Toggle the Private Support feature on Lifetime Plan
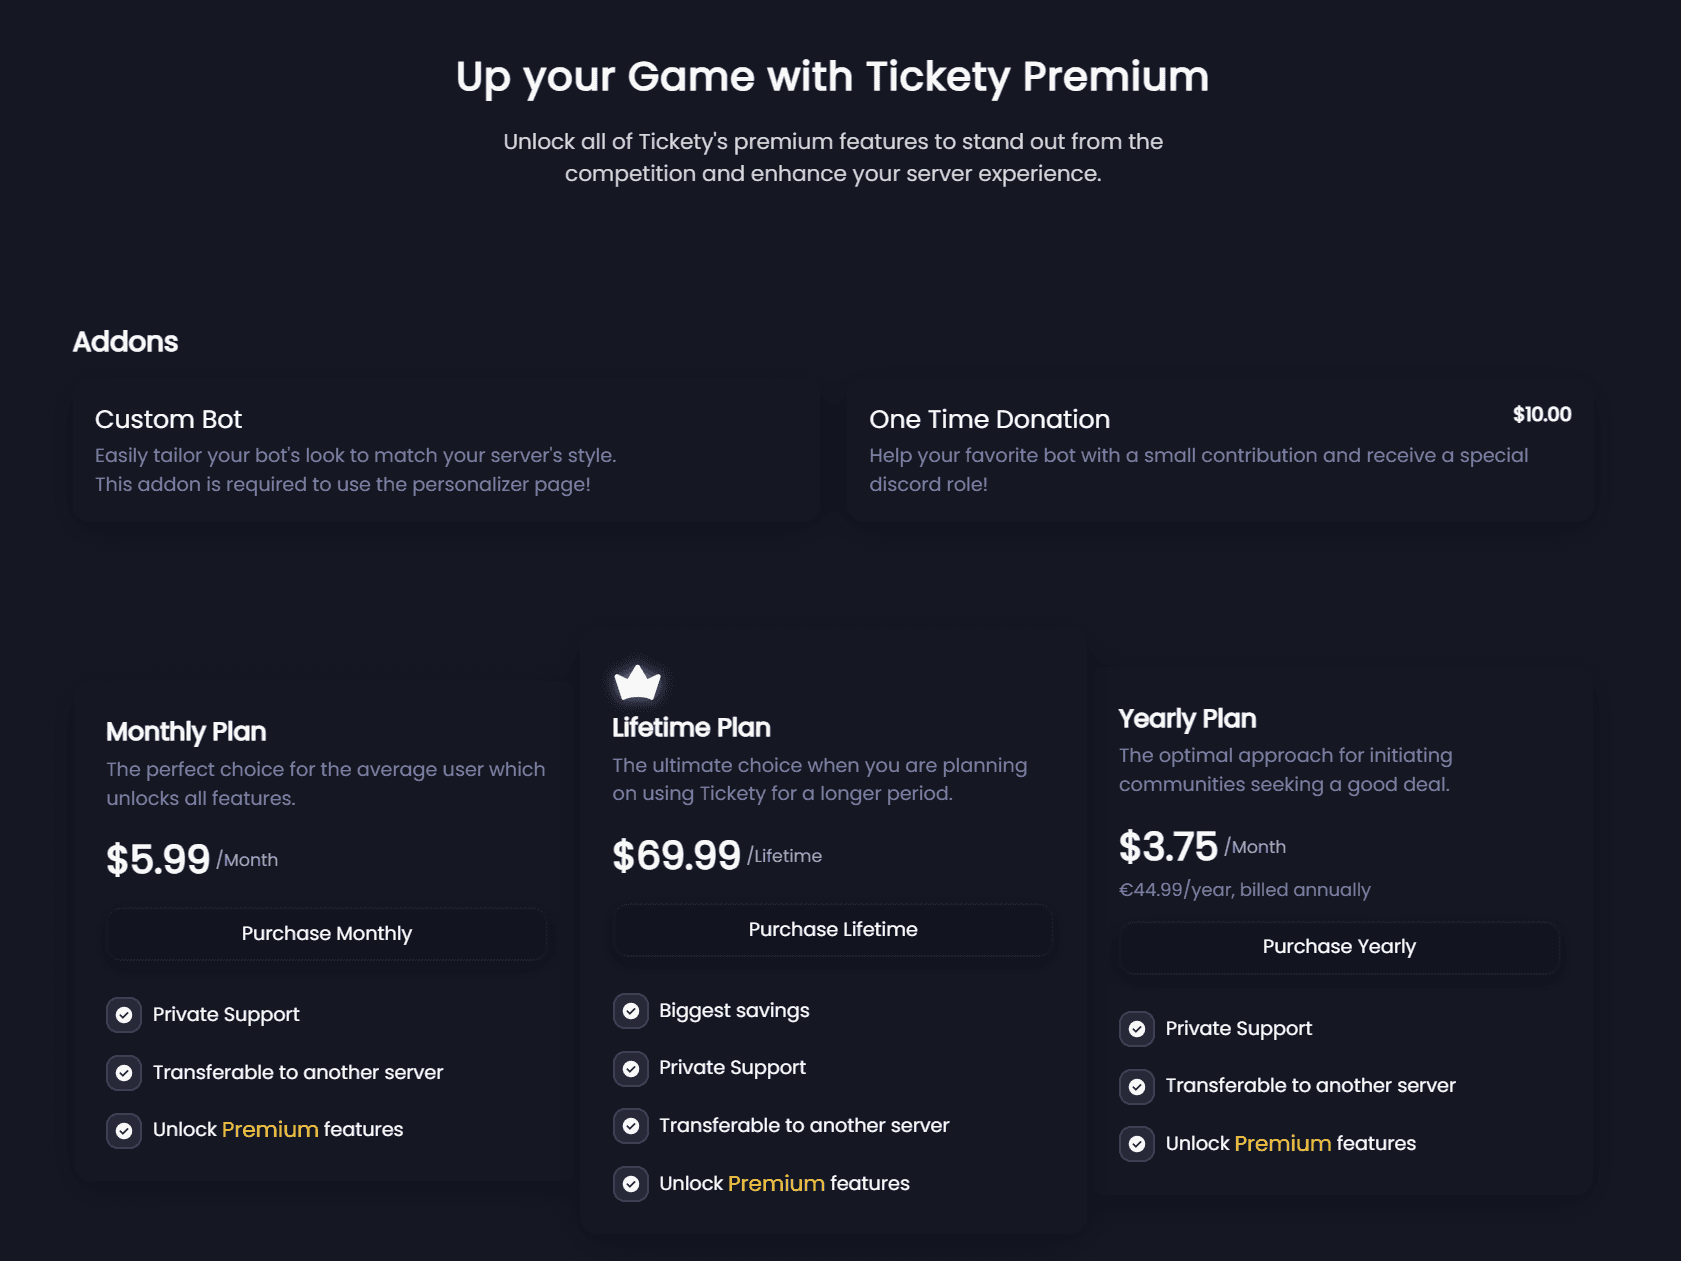 click(630, 1068)
